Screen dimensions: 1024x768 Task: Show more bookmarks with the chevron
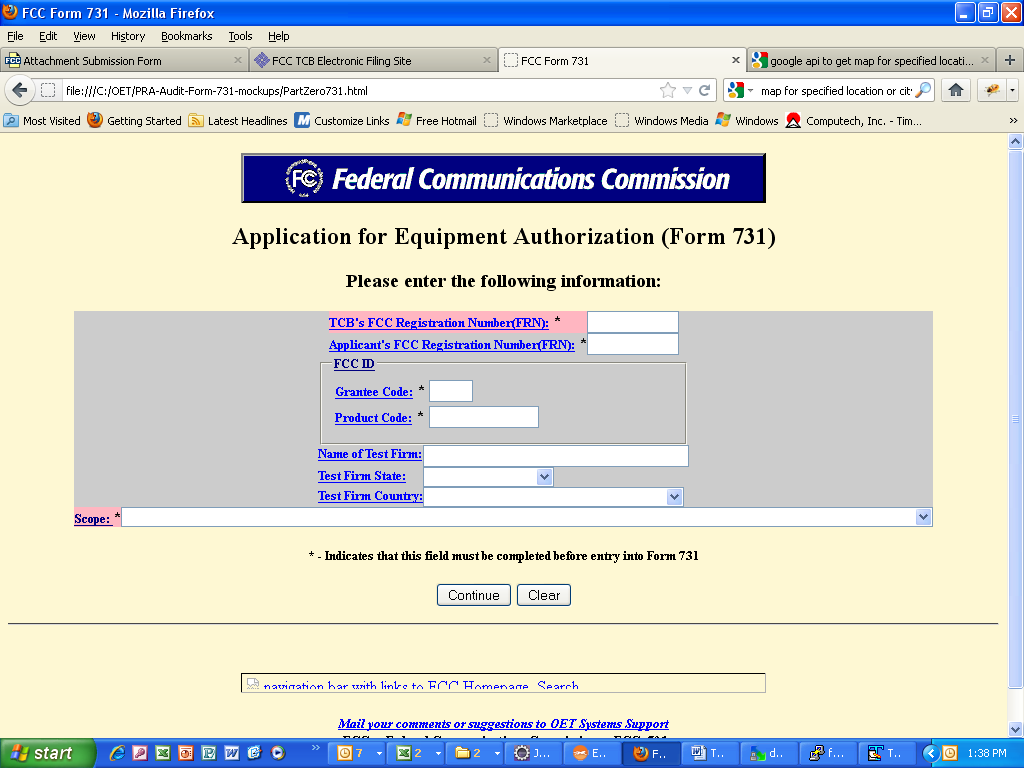[x=1013, y=121]
